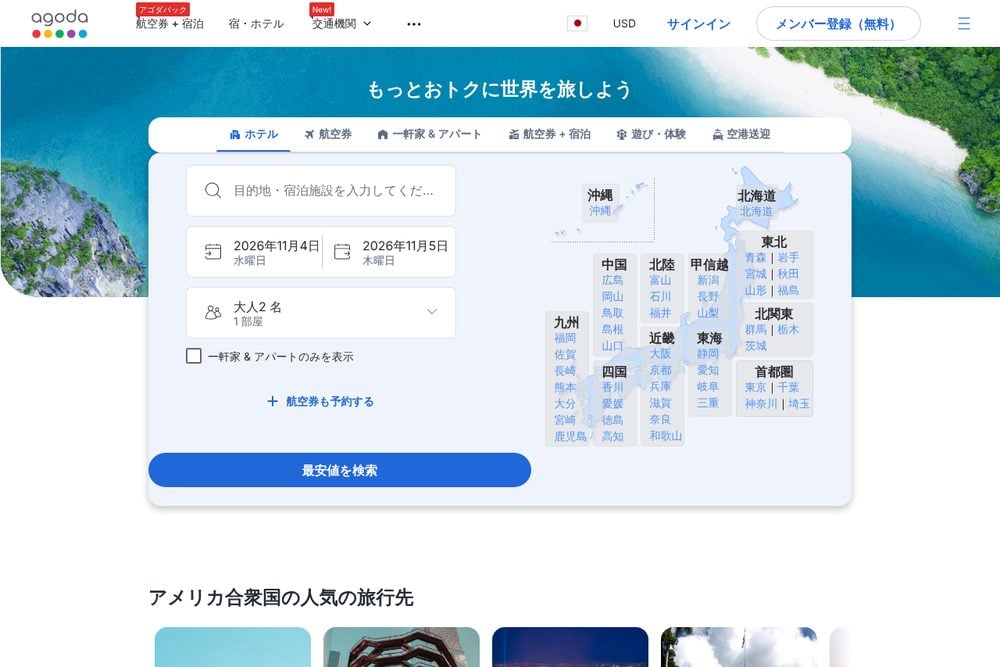The height and width of the screenshot is (667, 1000).
Task: Click the destination search input field
Action: (x=321, y=191)
